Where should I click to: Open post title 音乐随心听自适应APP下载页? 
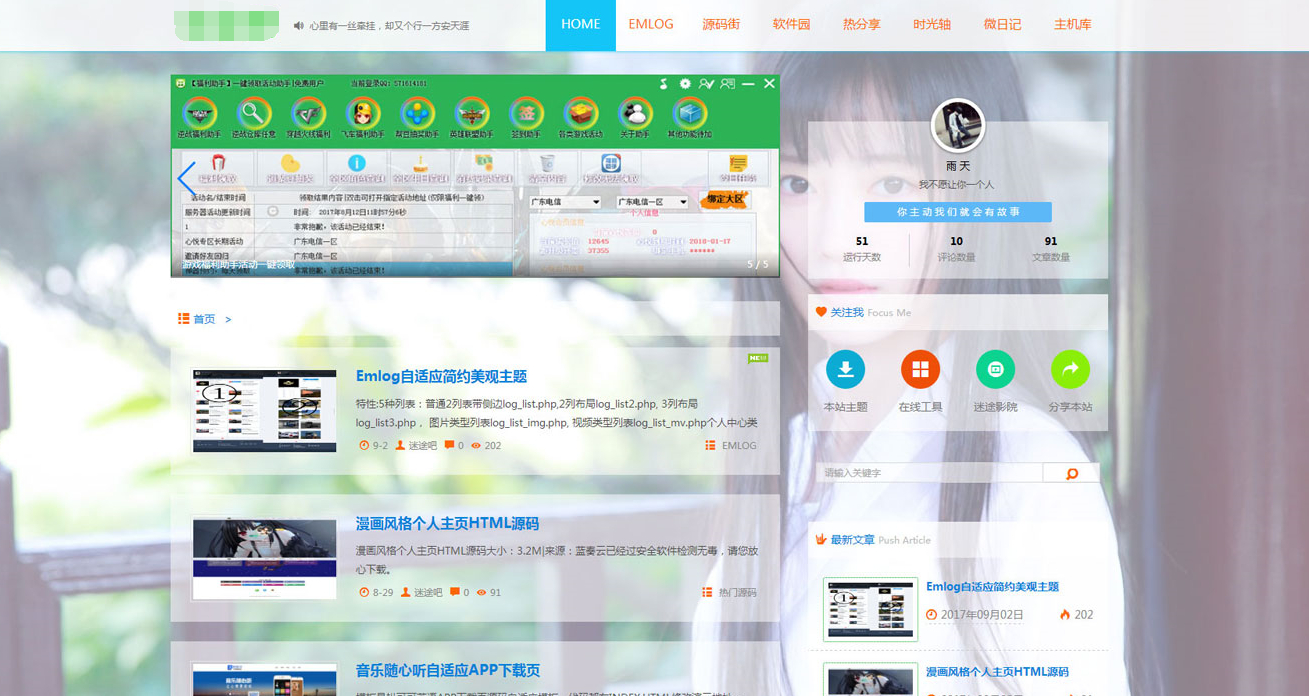pyautogui.click(x=448, y=670)
